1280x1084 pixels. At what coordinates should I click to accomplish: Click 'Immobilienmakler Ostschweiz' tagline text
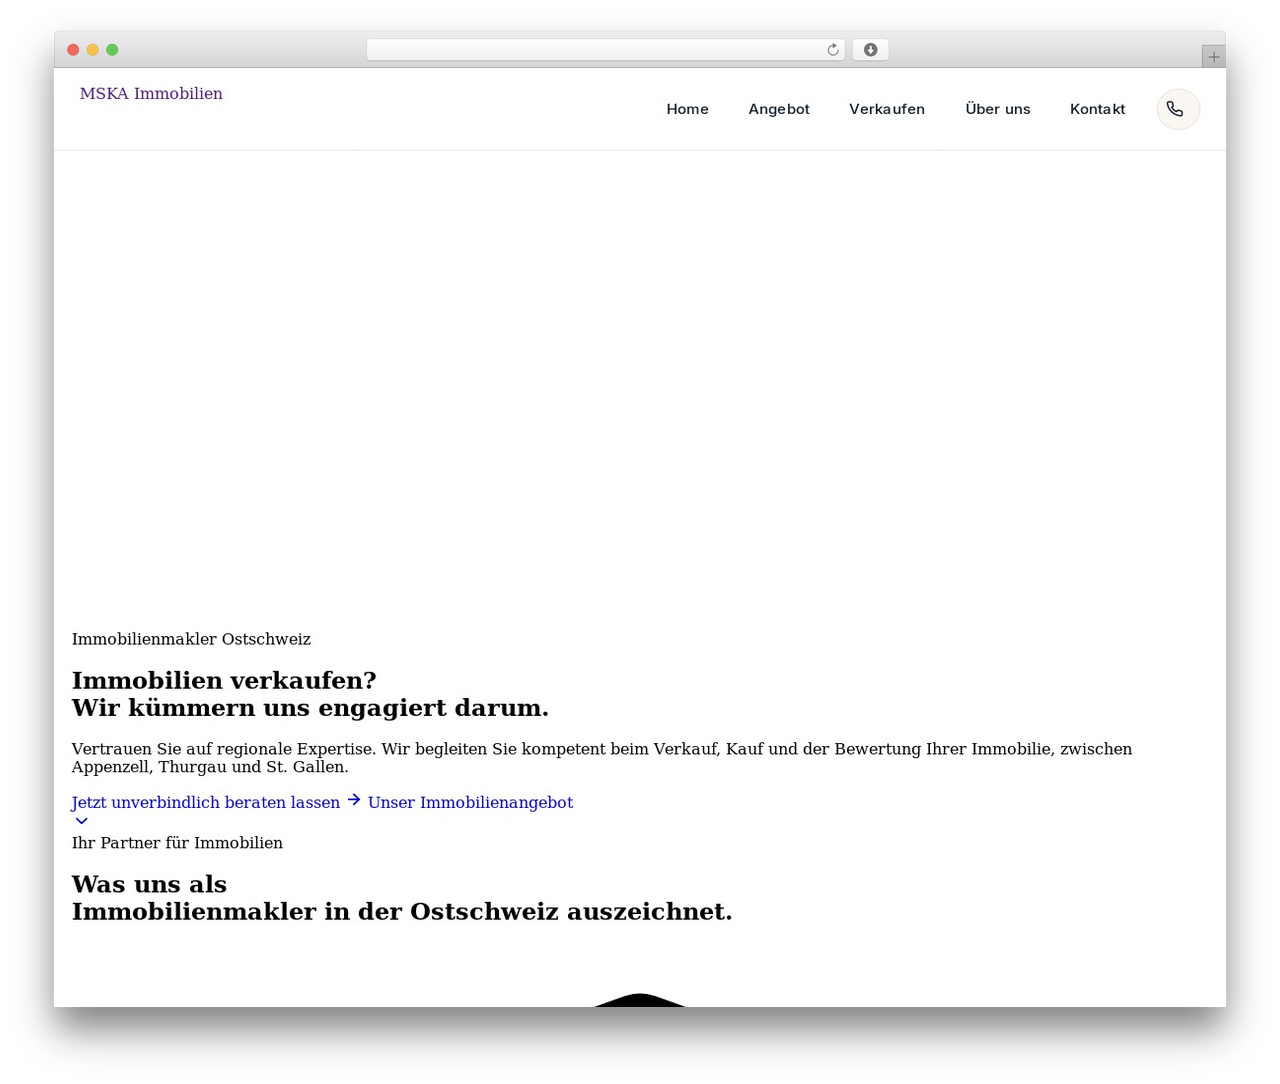tap(191, 639)
